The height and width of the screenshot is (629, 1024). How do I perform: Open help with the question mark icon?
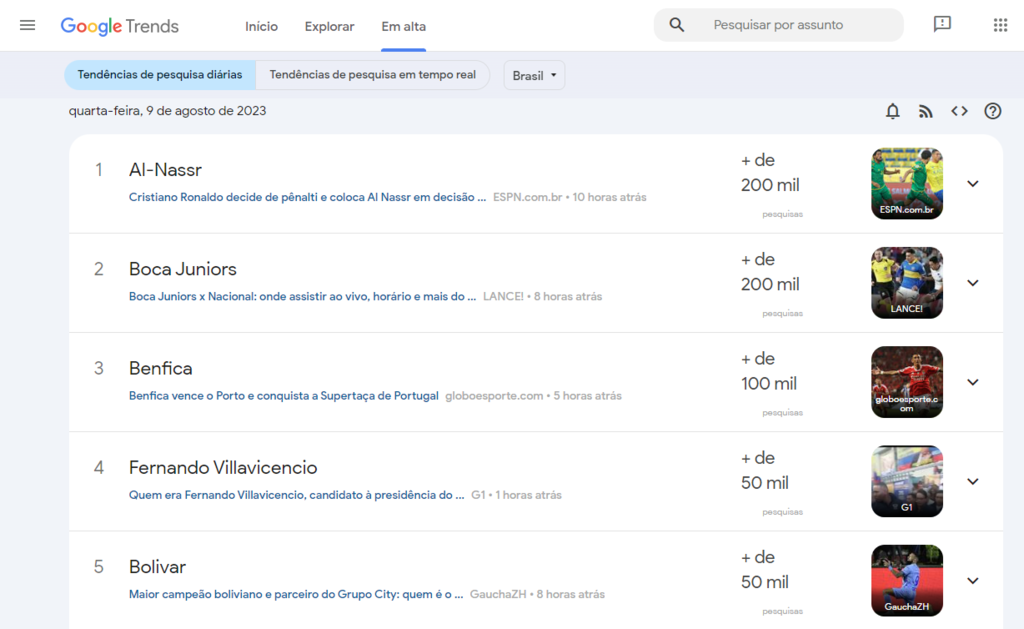point(992,111)
